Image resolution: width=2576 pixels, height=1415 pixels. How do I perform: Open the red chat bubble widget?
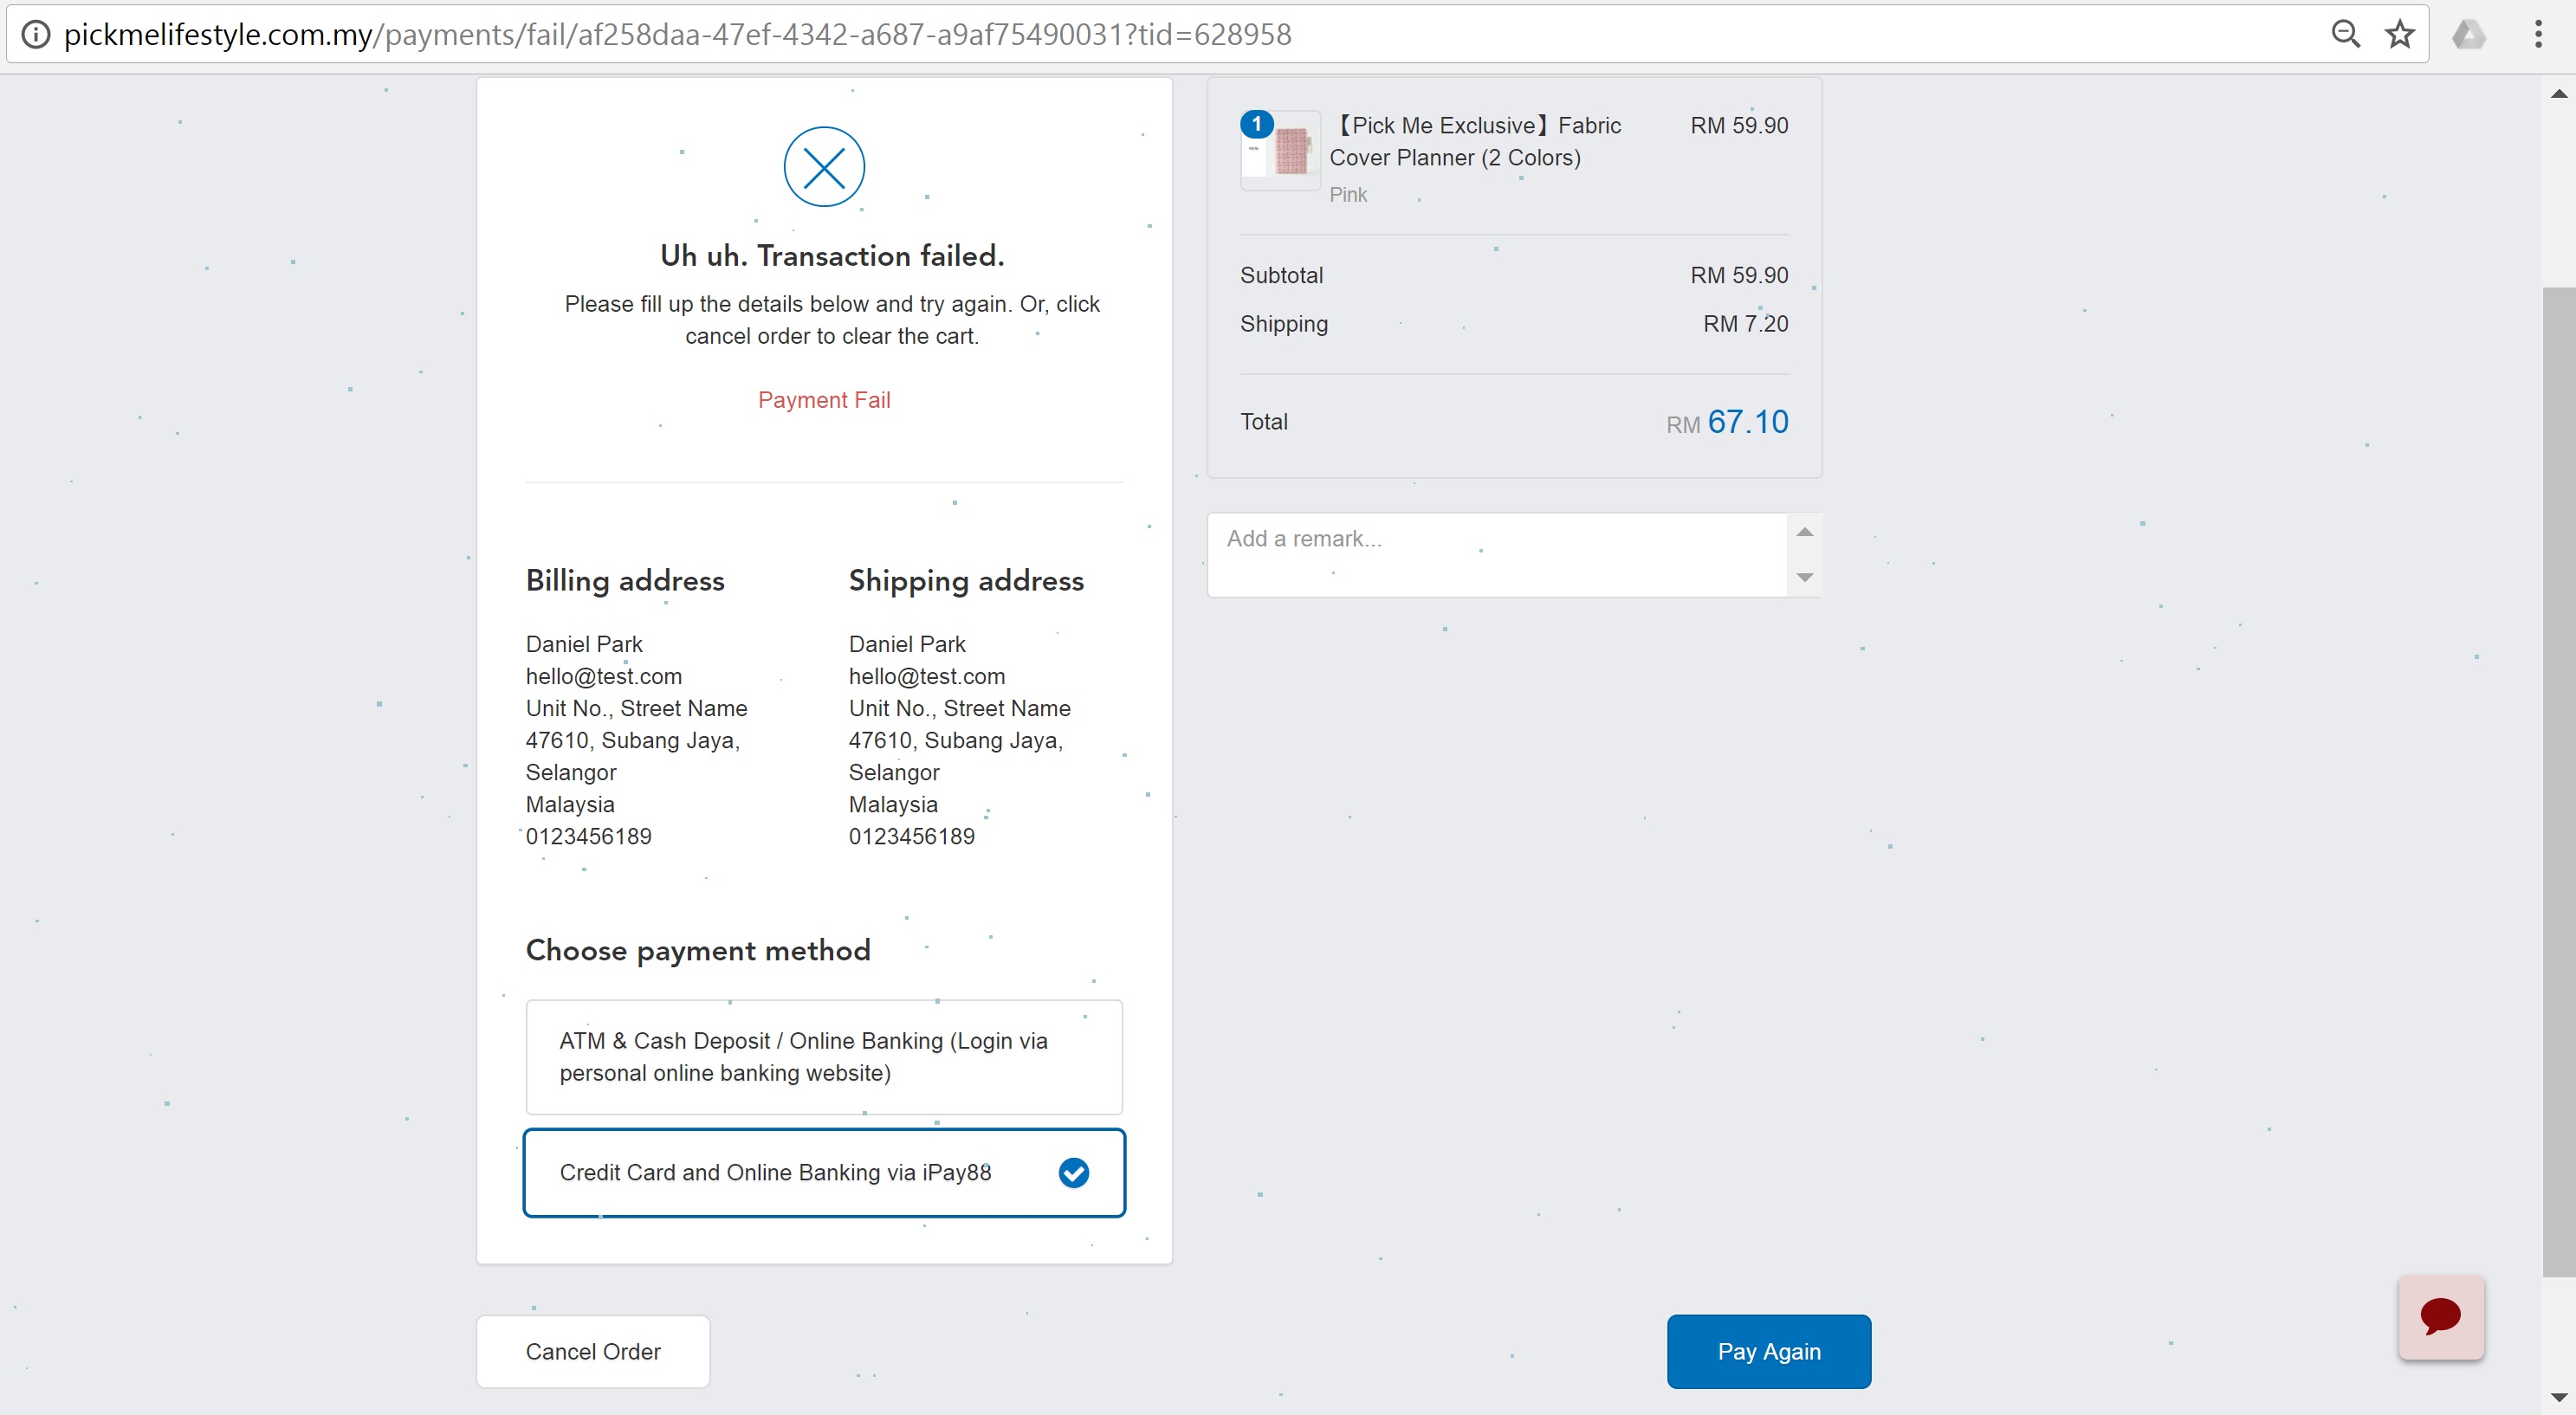pyautogui.click(x=2440, y=1317)
